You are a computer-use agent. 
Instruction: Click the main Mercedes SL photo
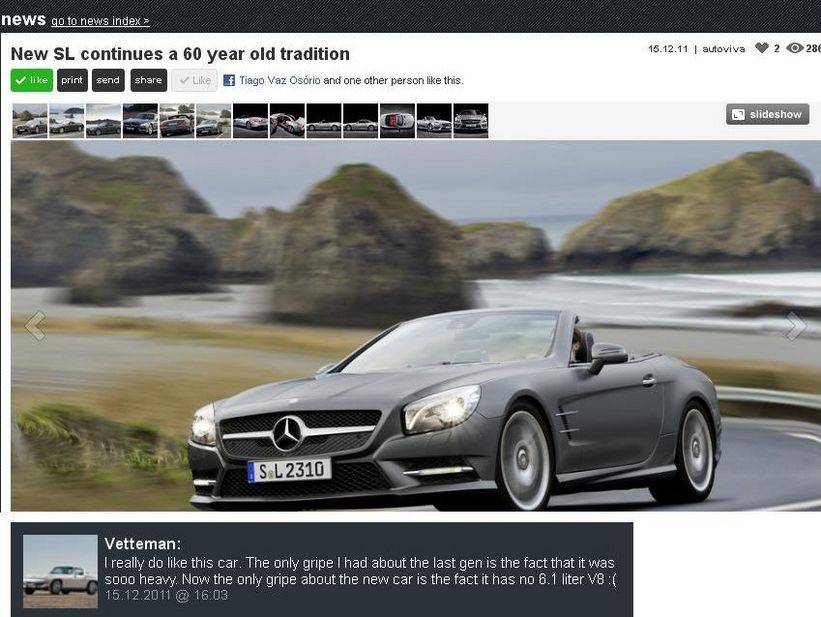click(x=416, y=326)
